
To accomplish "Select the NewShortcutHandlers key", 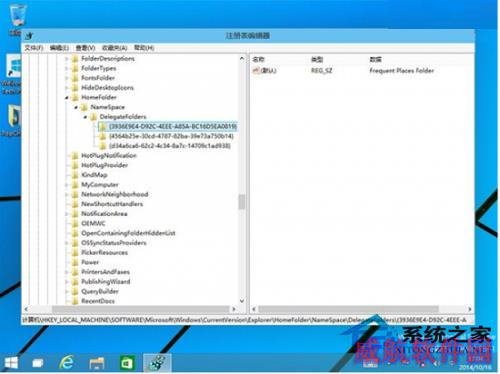I will [x=112, y=204].
